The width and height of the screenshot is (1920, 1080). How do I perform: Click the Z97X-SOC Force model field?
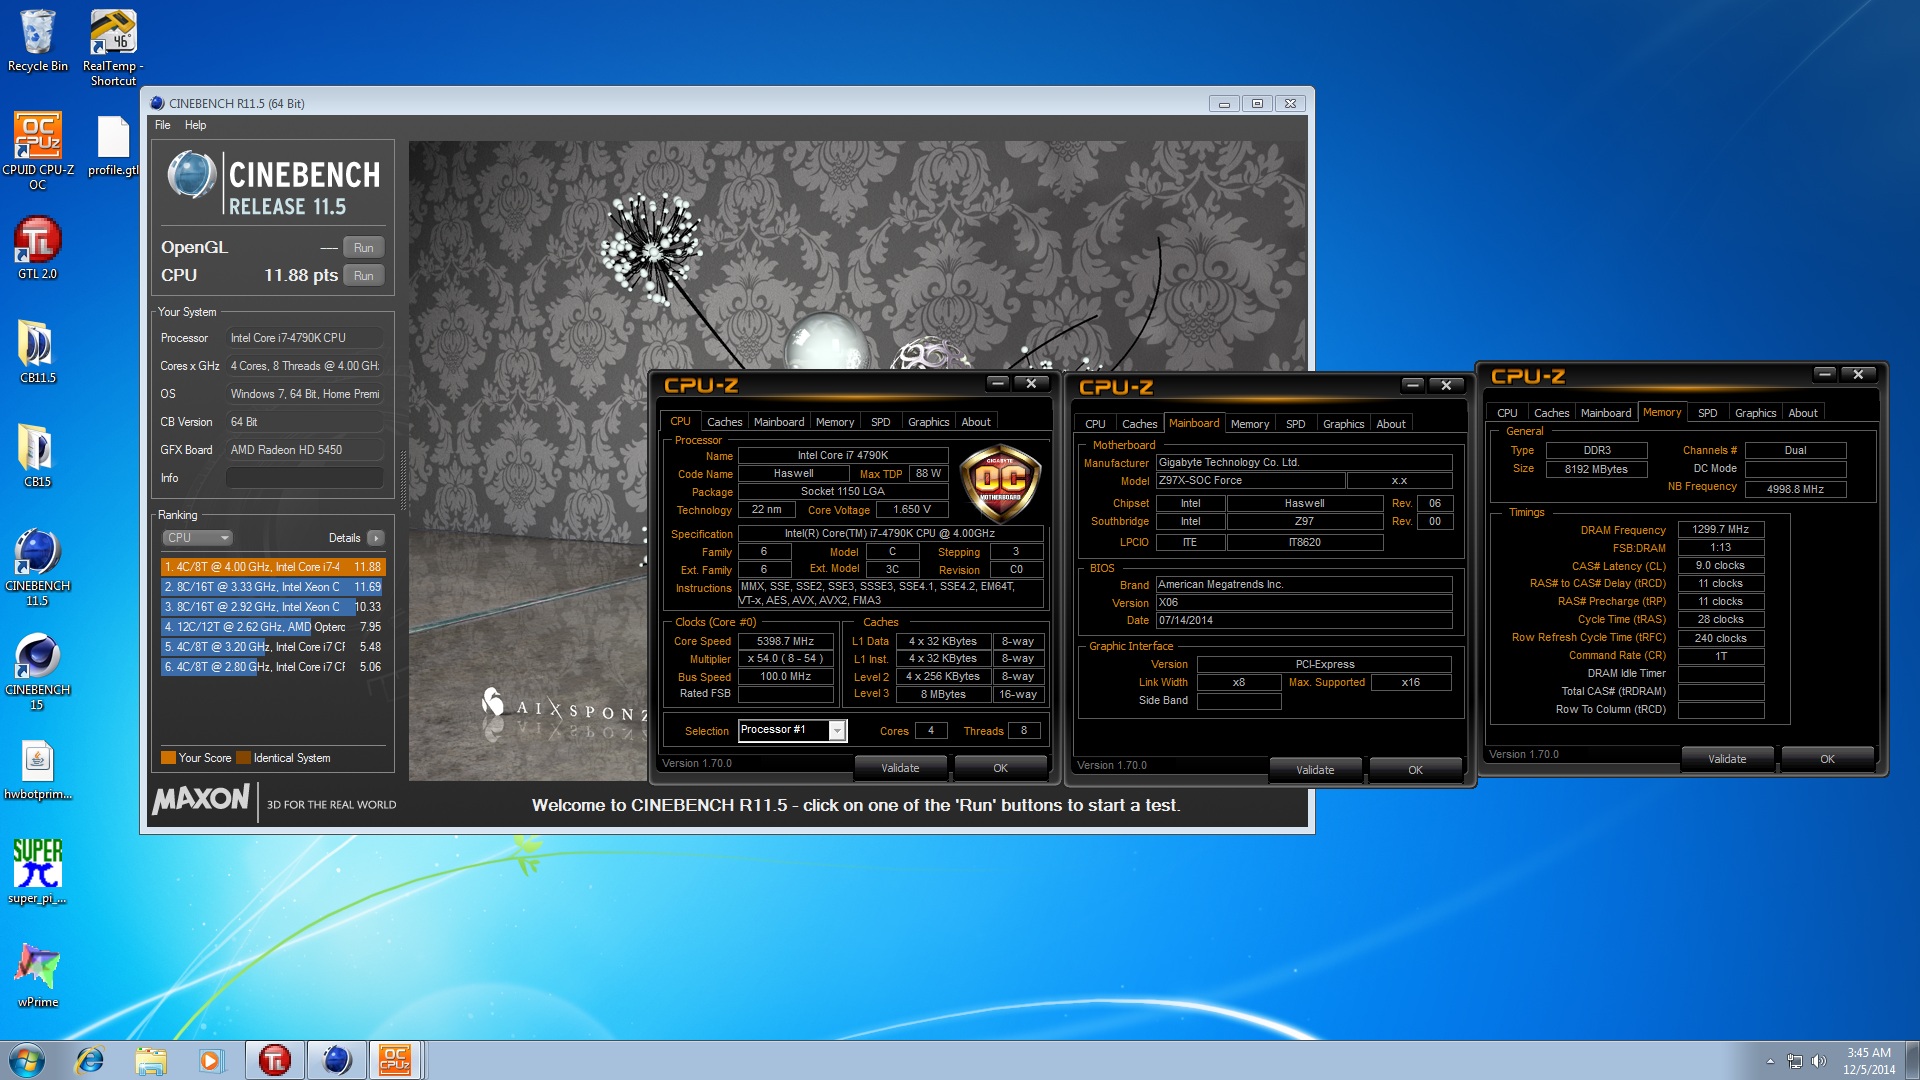(1250, 481)
